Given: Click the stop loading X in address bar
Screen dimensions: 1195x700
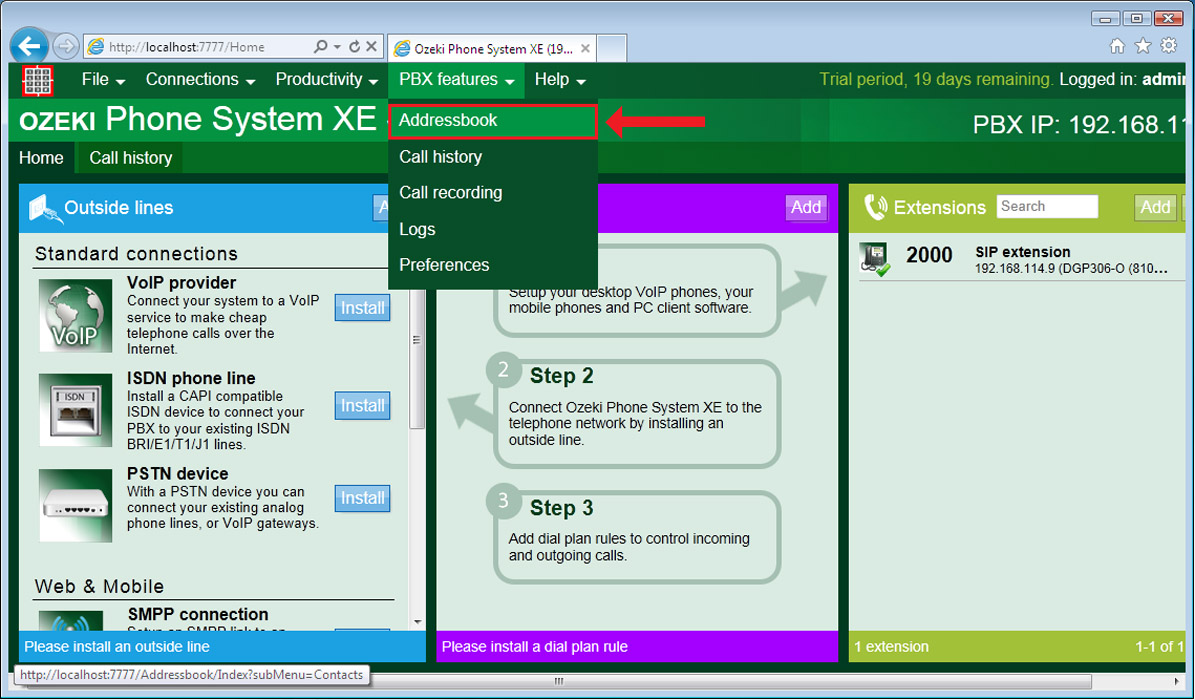Looking at the screenshot, I should [371, 47].
